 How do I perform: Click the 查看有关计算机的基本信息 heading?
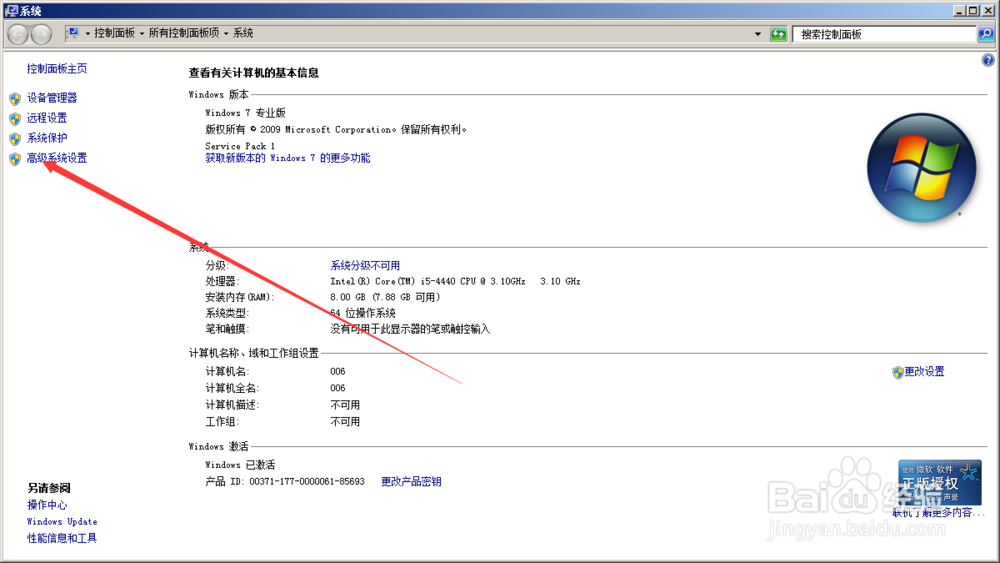click(x=254, y=73)
